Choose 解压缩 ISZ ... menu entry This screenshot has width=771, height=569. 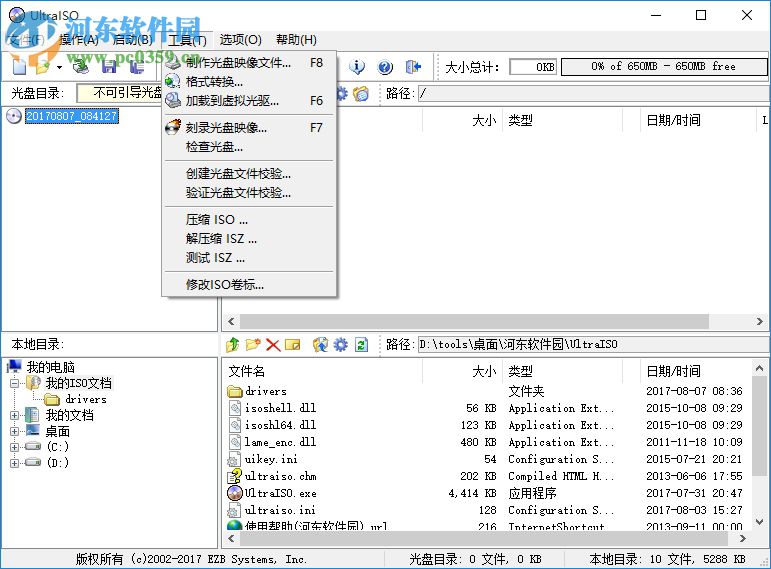click(x=249, y=239)
